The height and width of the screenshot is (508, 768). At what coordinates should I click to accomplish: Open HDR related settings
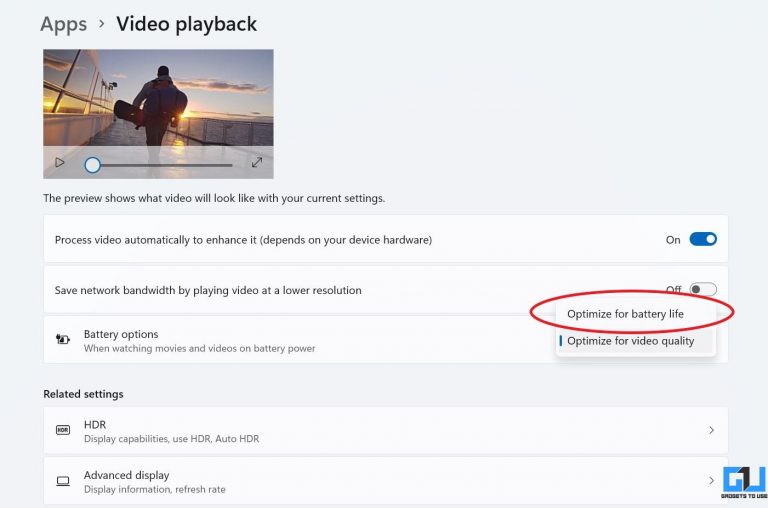click(385, 430)
